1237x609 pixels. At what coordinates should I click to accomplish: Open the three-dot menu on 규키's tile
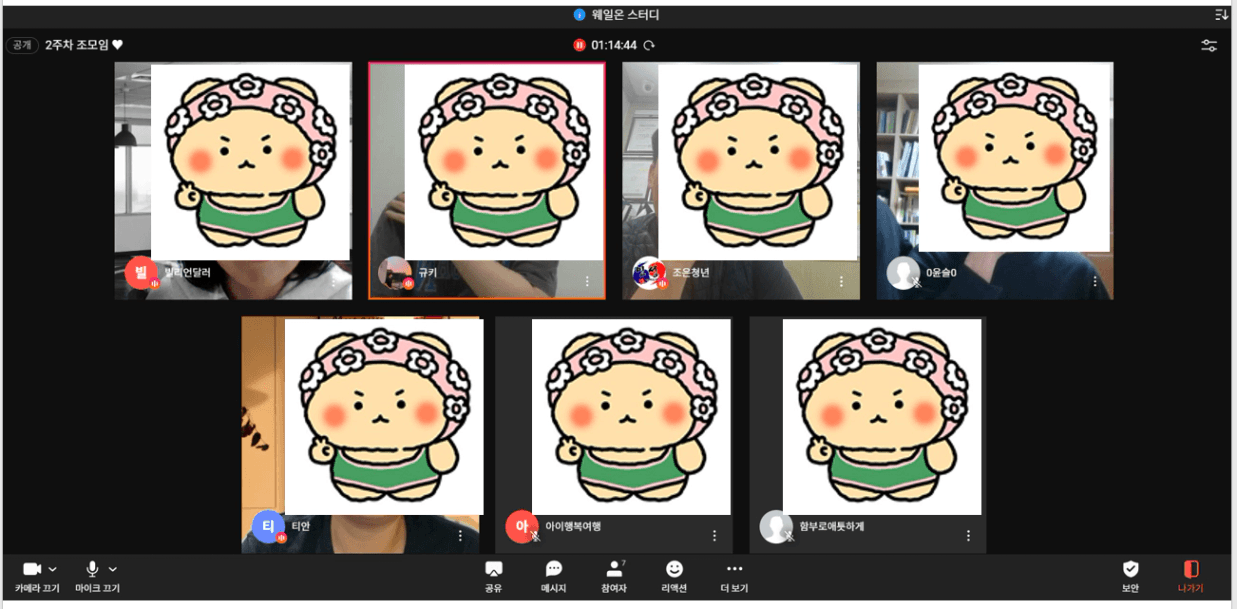pos(588,282)
